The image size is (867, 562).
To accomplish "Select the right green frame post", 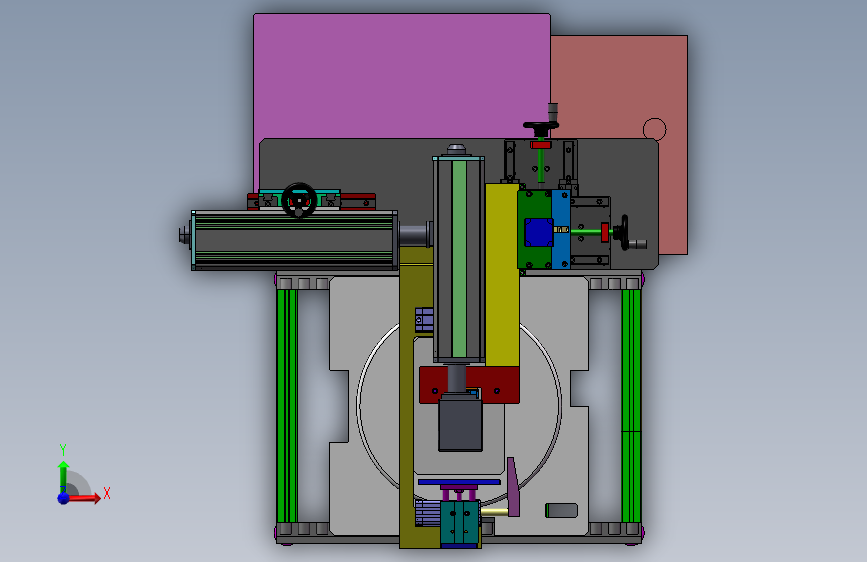I will click(631, 405).
